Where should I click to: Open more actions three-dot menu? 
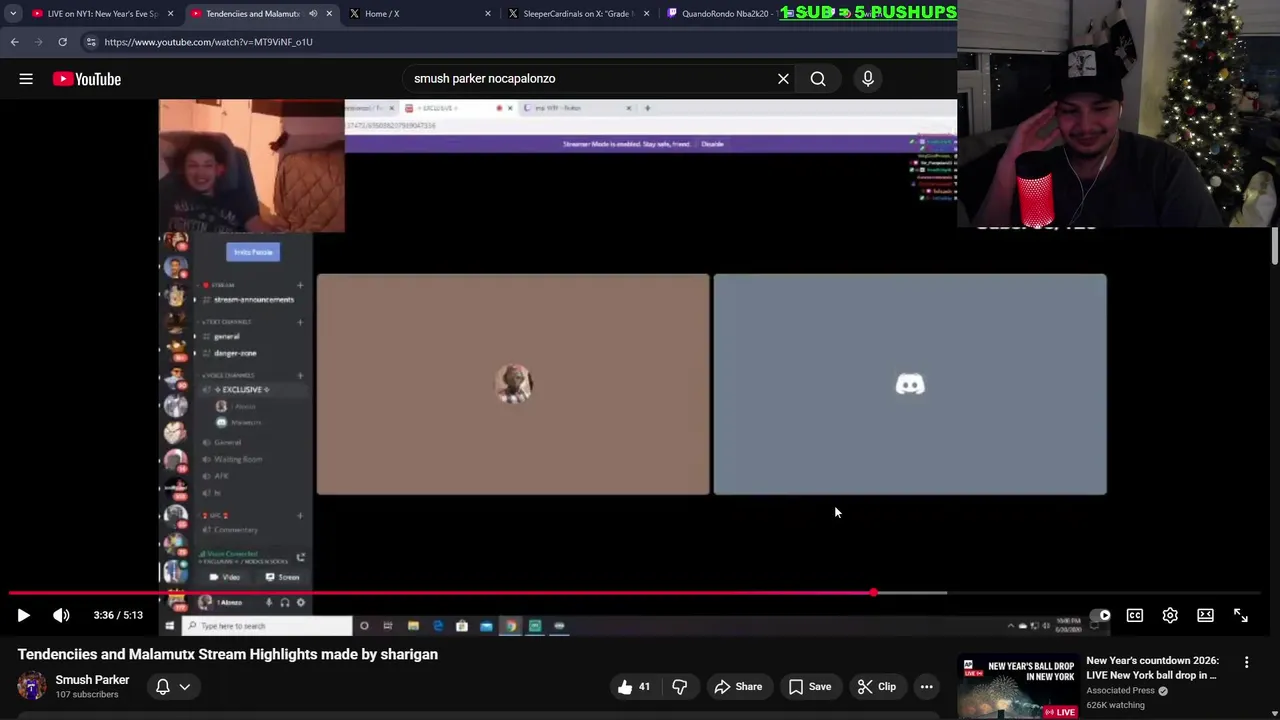pyautogui.click(x=927, y=686)
